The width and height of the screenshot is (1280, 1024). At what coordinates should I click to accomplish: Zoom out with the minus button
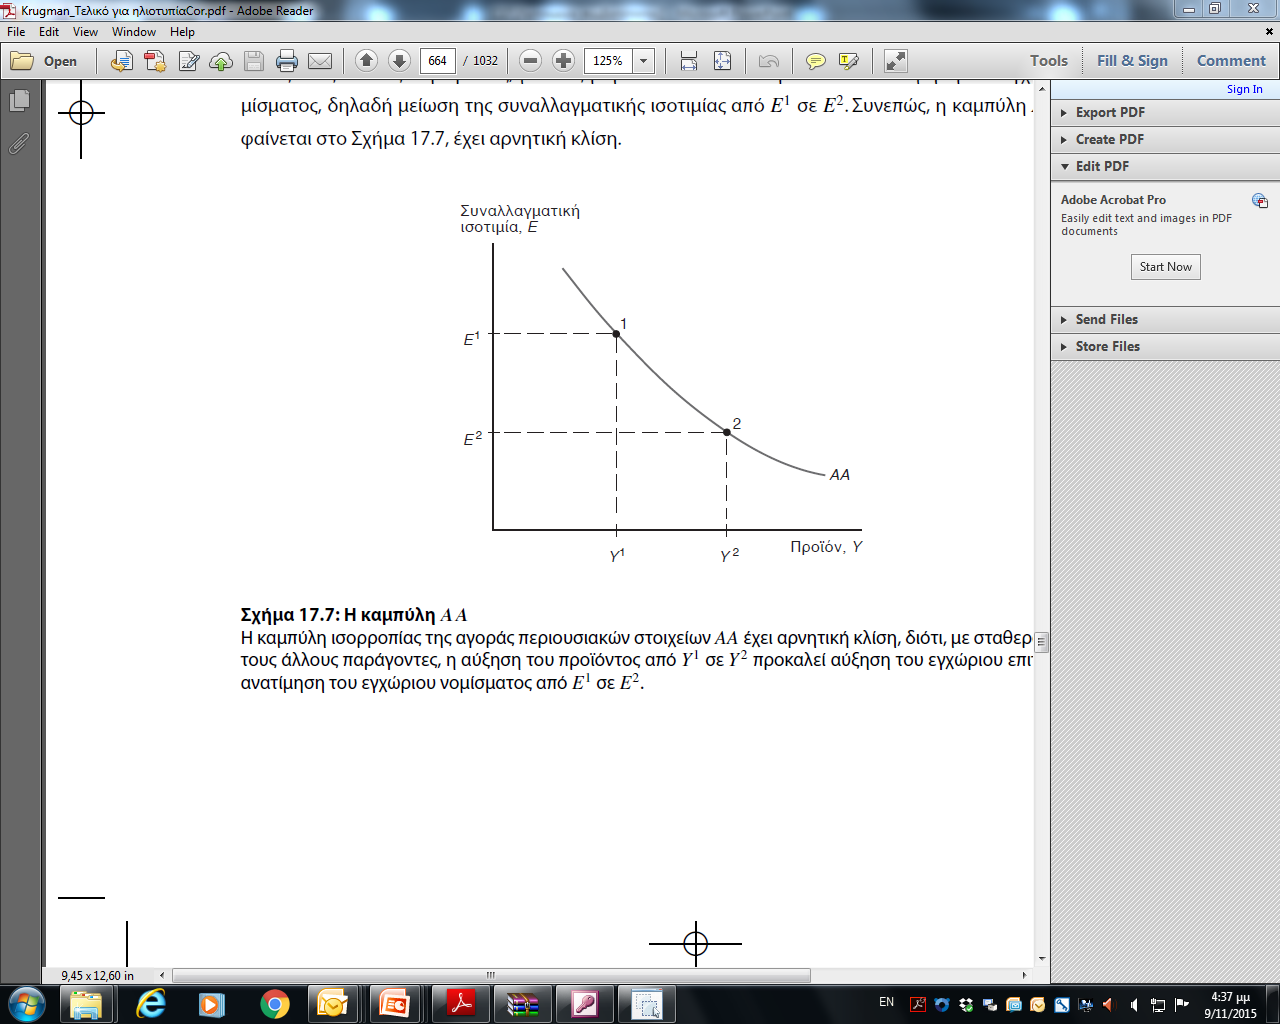coord(531,61)
